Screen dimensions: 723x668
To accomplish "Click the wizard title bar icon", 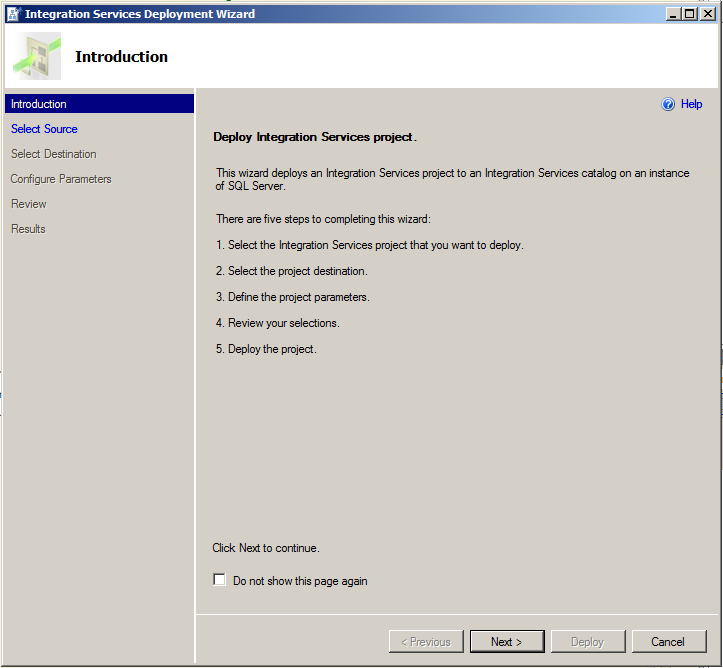I will pyautogui.click(x=13, y=14).
